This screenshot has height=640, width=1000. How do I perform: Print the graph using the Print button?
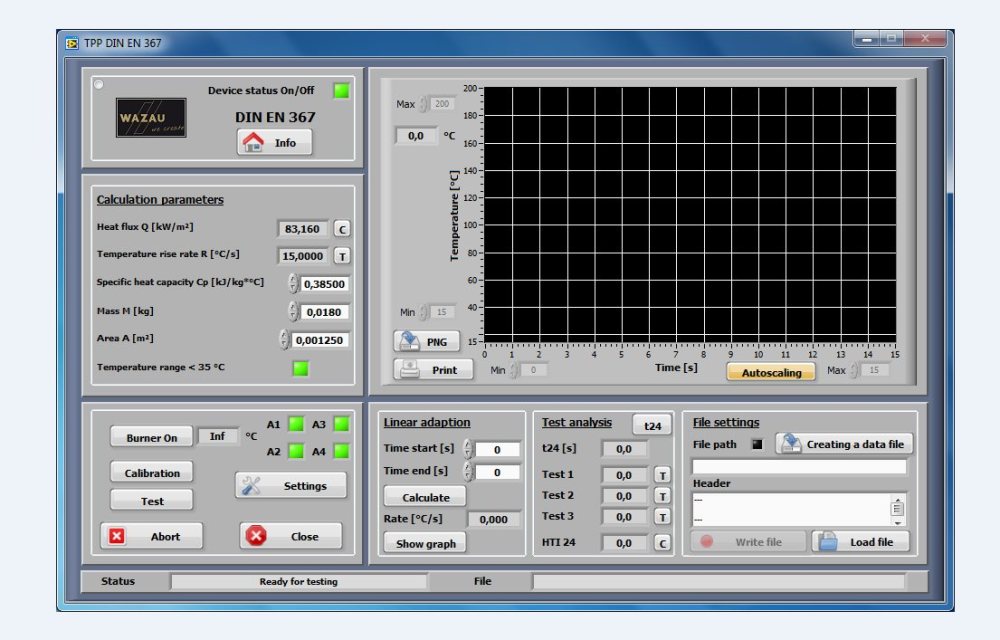[x=433, y=370]
